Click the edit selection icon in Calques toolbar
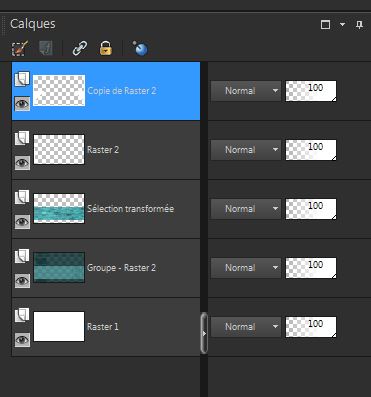Screen dimensions: 371x397 (x=20, y=49)
